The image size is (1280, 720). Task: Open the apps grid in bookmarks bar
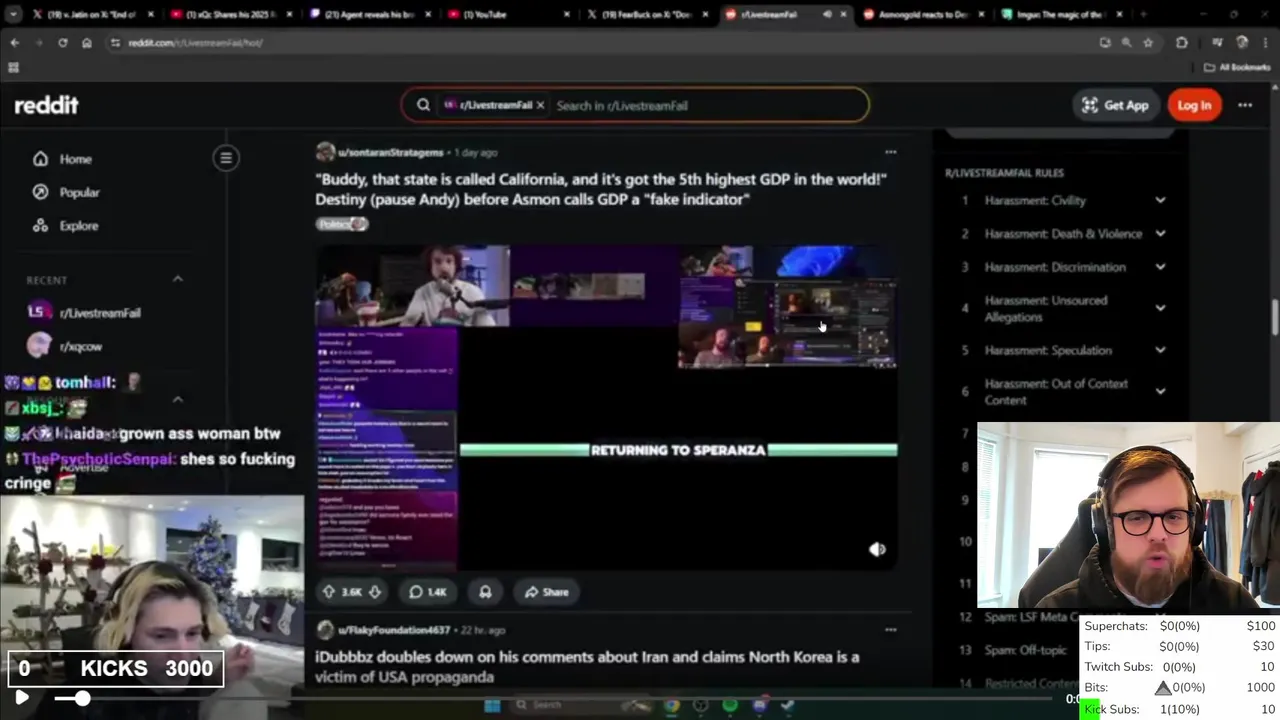coord(13,67)
